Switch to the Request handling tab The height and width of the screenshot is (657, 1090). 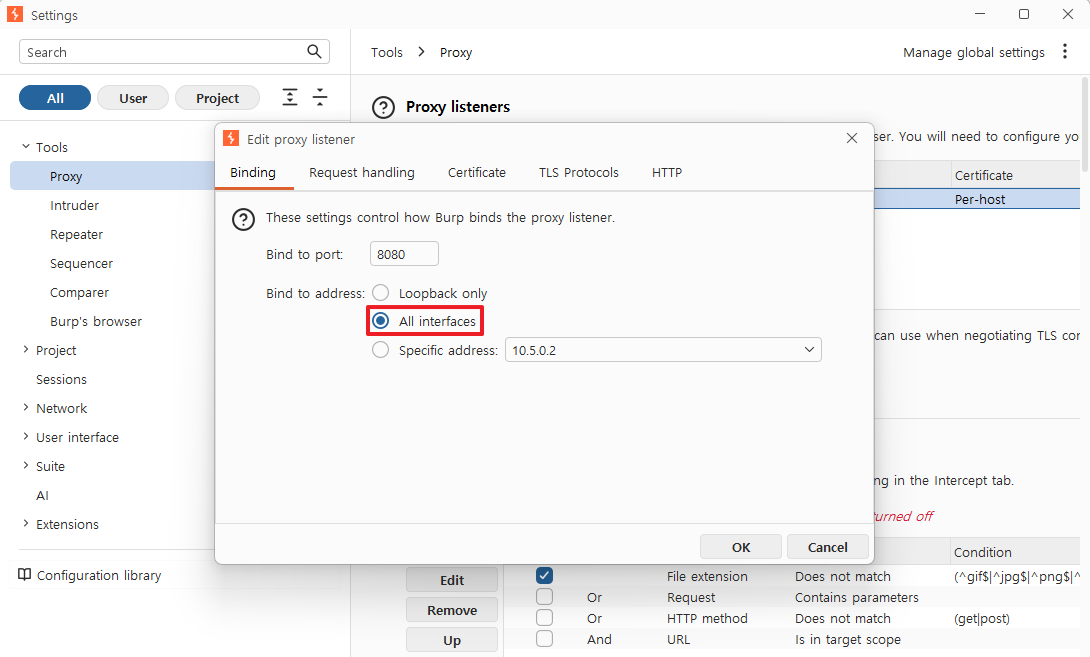[x=361, y=172]
